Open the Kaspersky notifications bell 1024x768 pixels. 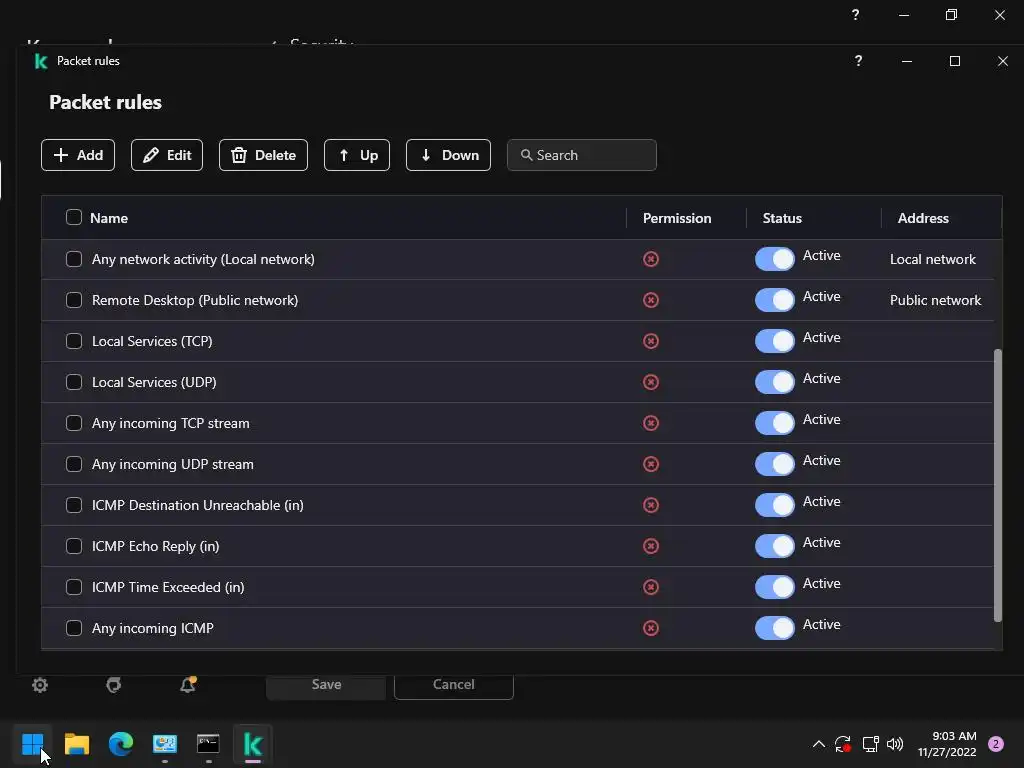tap(188, 685)
